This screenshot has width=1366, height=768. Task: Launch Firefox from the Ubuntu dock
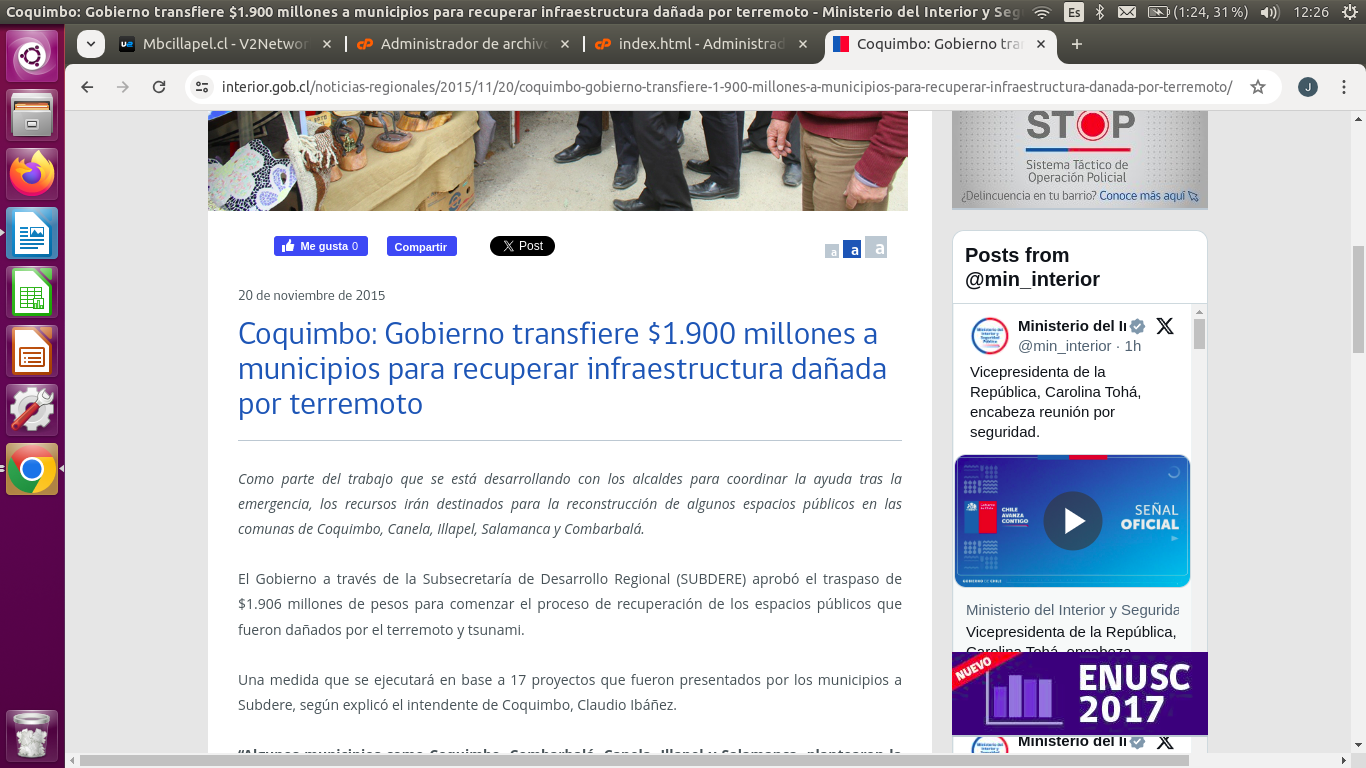(32, 174)
